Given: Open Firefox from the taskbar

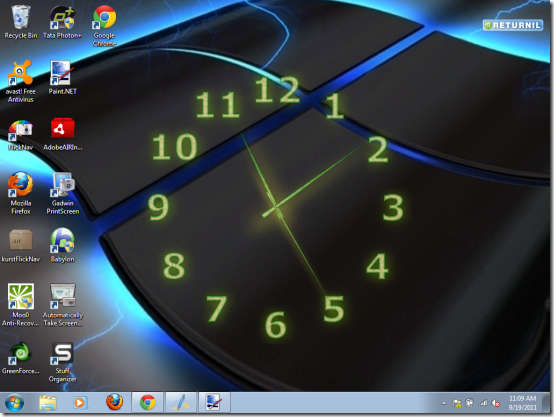Looking at the screenshot, I should click(x=114, y=402).
